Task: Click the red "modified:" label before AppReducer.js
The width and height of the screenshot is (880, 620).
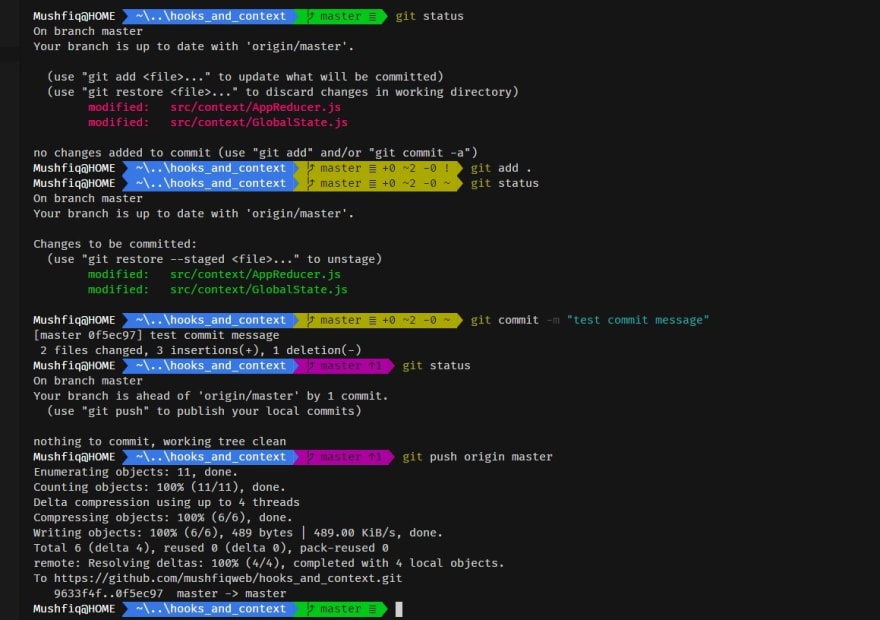Action: pyautogui.click(x=118, y=107)
